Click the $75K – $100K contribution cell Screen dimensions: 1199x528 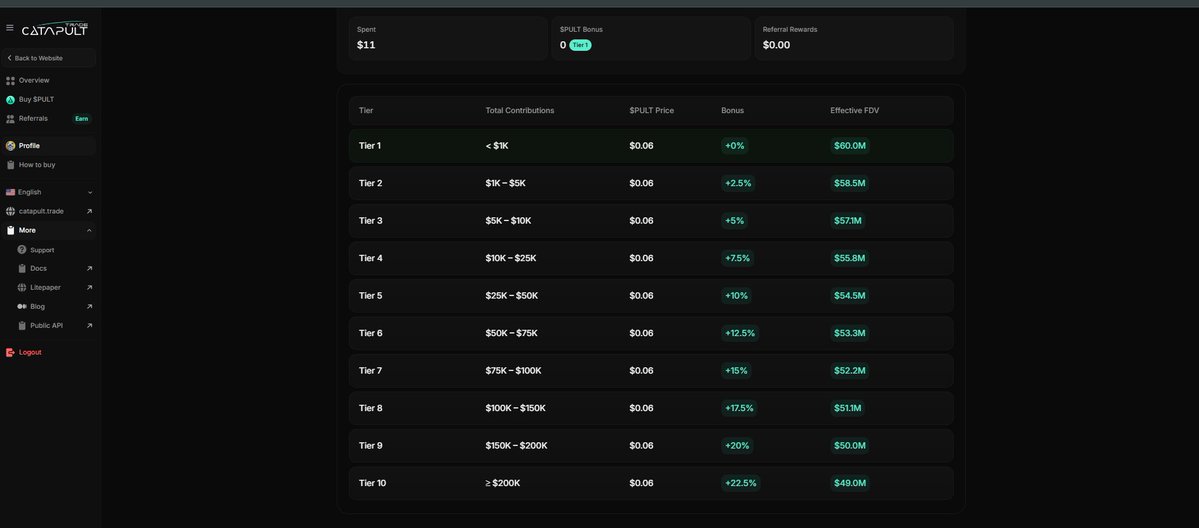click(513, 371)
